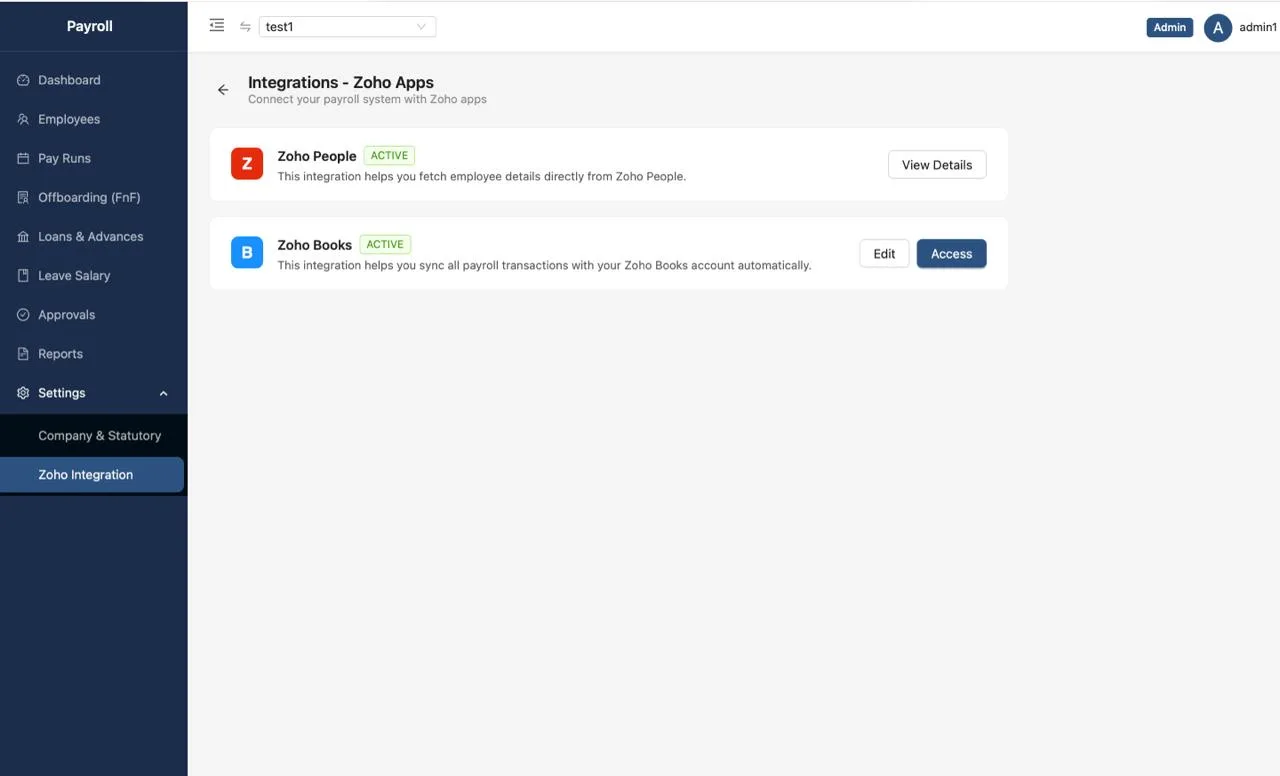Click the Zoho People integration name
The width and height of the screenshot is (1280, 776).
(317, 156)
